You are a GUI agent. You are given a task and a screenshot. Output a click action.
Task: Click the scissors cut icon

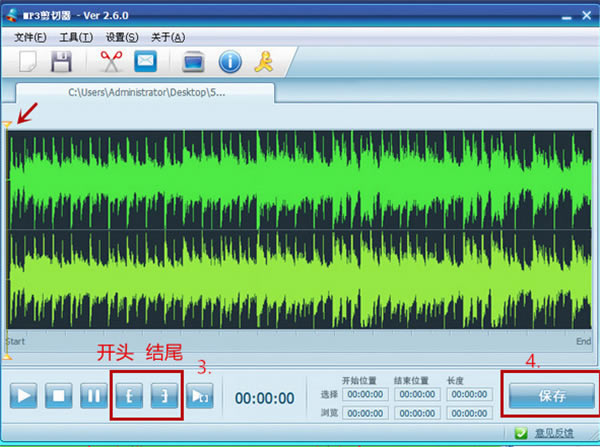click(111, 62)
